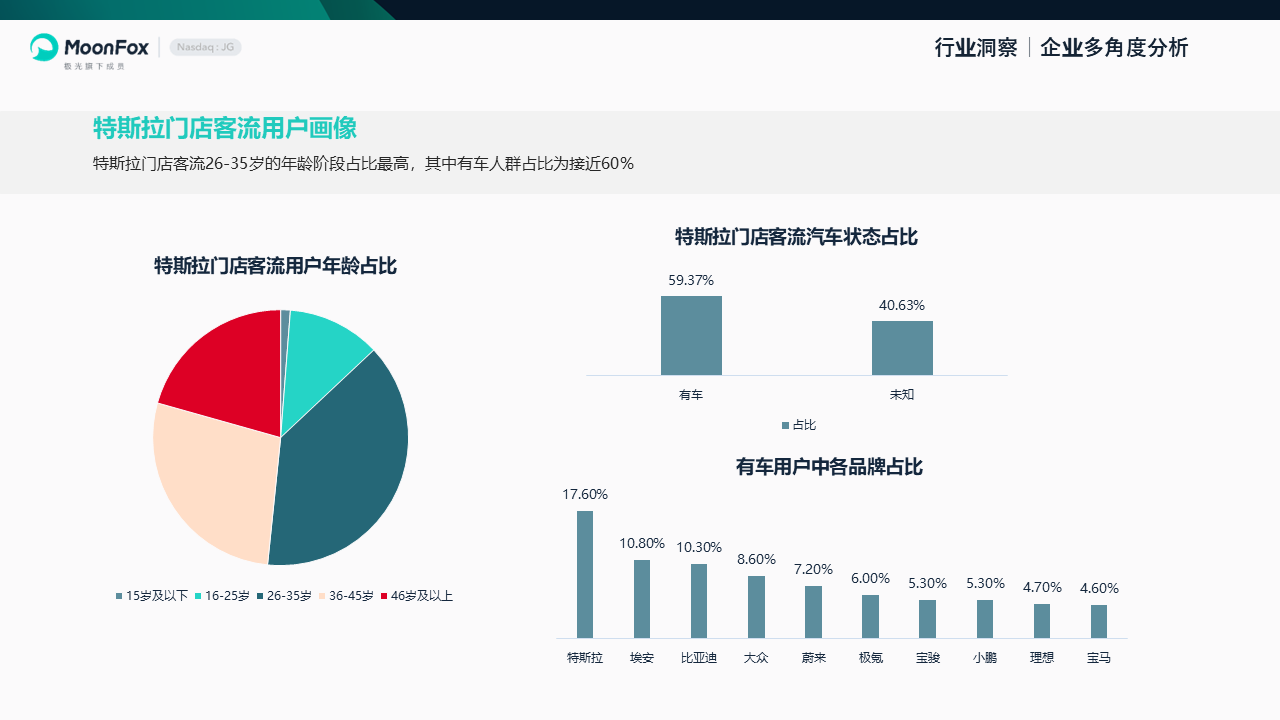
Task: Click the 行业洞察 header text
Action: click(975, 47)
